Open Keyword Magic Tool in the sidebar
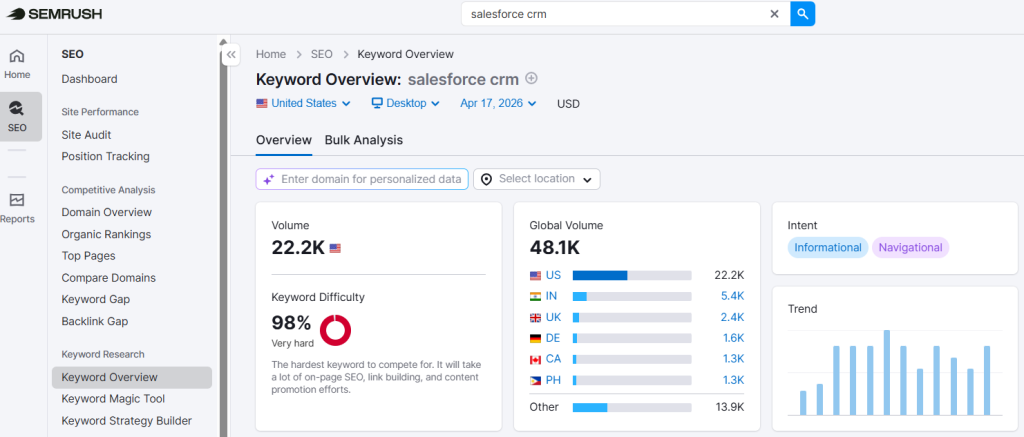The height and width of the screenshot is (437, 1024). pyautogui.click(x=113, y=398)
